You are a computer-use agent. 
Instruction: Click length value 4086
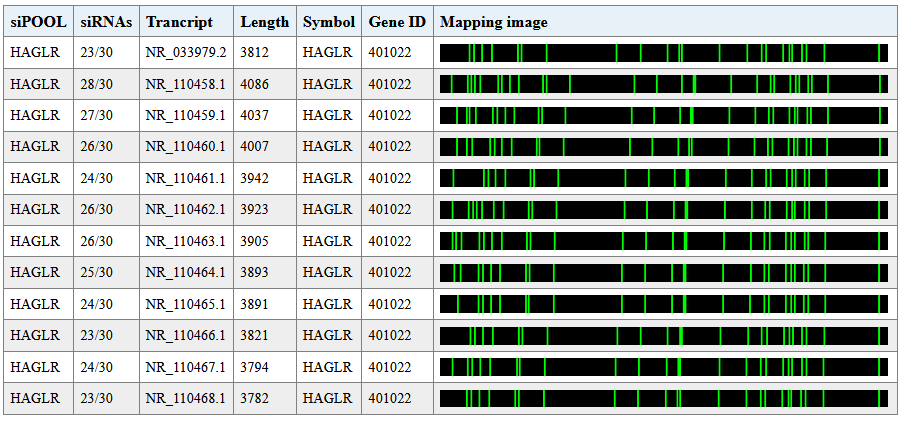(254, 84)
